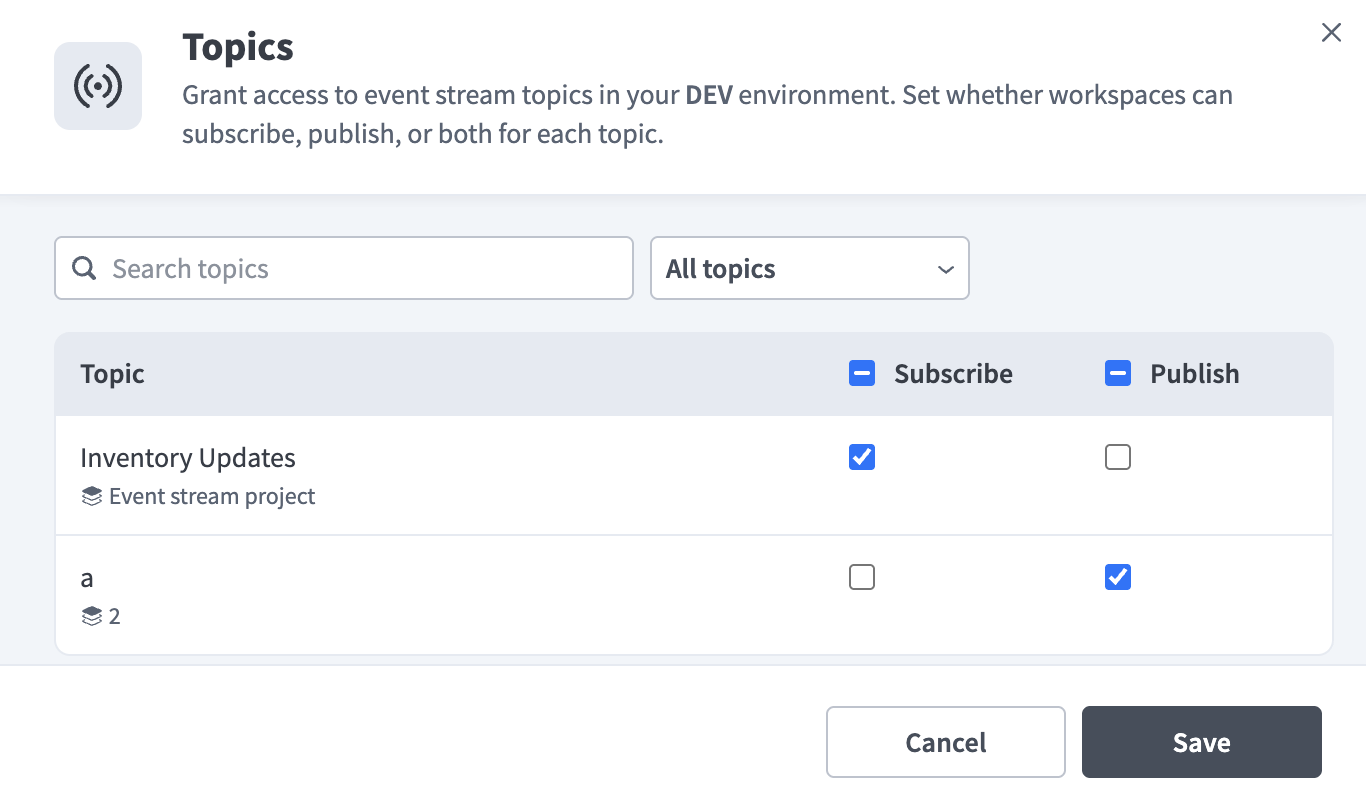Uncheck Subscribe for Inventory Updates

point(862,457)
